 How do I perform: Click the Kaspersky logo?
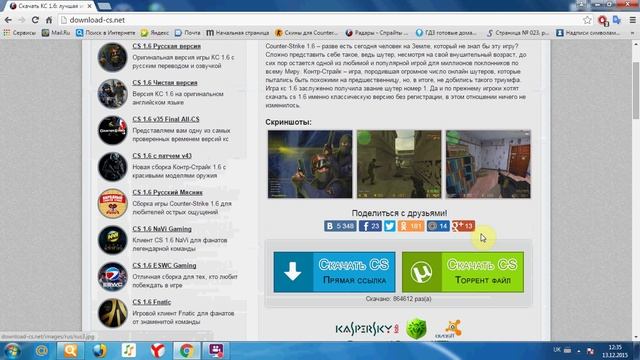(x=367, y=329)
